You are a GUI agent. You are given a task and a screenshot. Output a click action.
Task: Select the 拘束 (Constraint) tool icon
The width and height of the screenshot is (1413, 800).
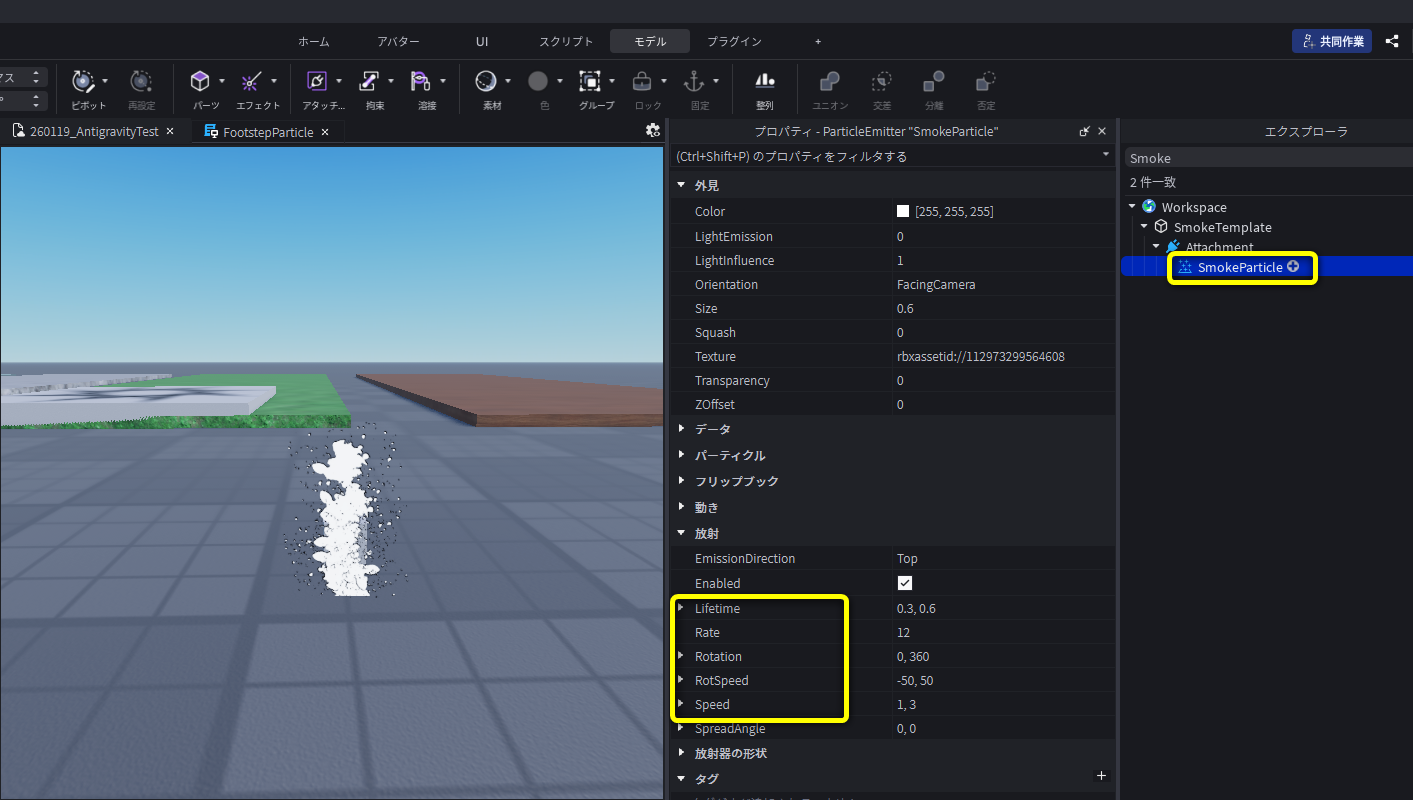(369, 81)
